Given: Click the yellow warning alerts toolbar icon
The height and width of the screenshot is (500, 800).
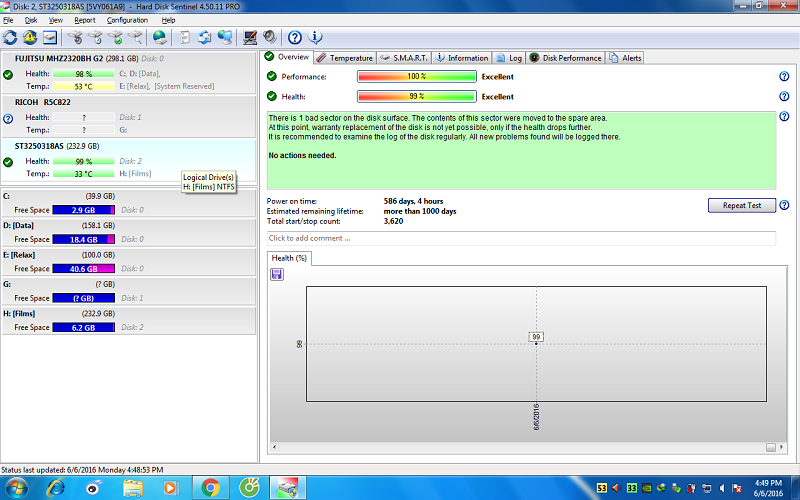Looking at the screenshot, I should point(30,37).
